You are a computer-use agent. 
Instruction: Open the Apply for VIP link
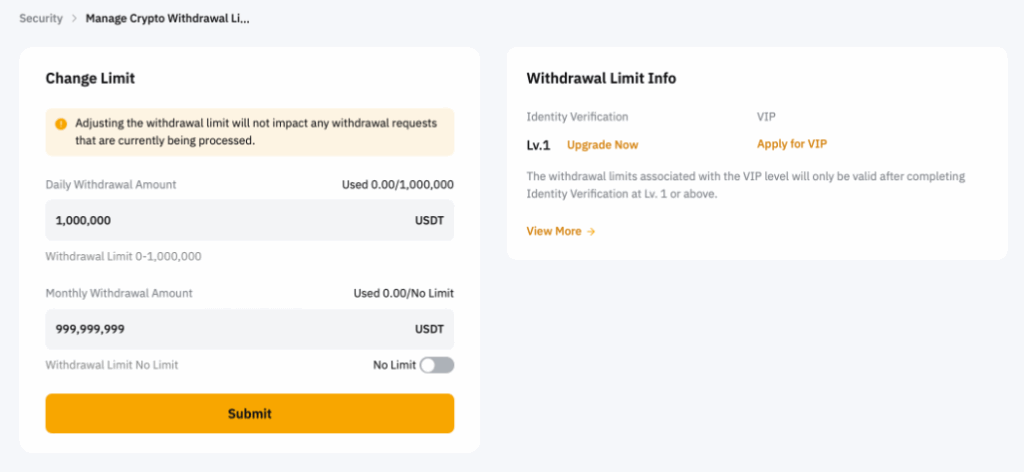[792, 144]
